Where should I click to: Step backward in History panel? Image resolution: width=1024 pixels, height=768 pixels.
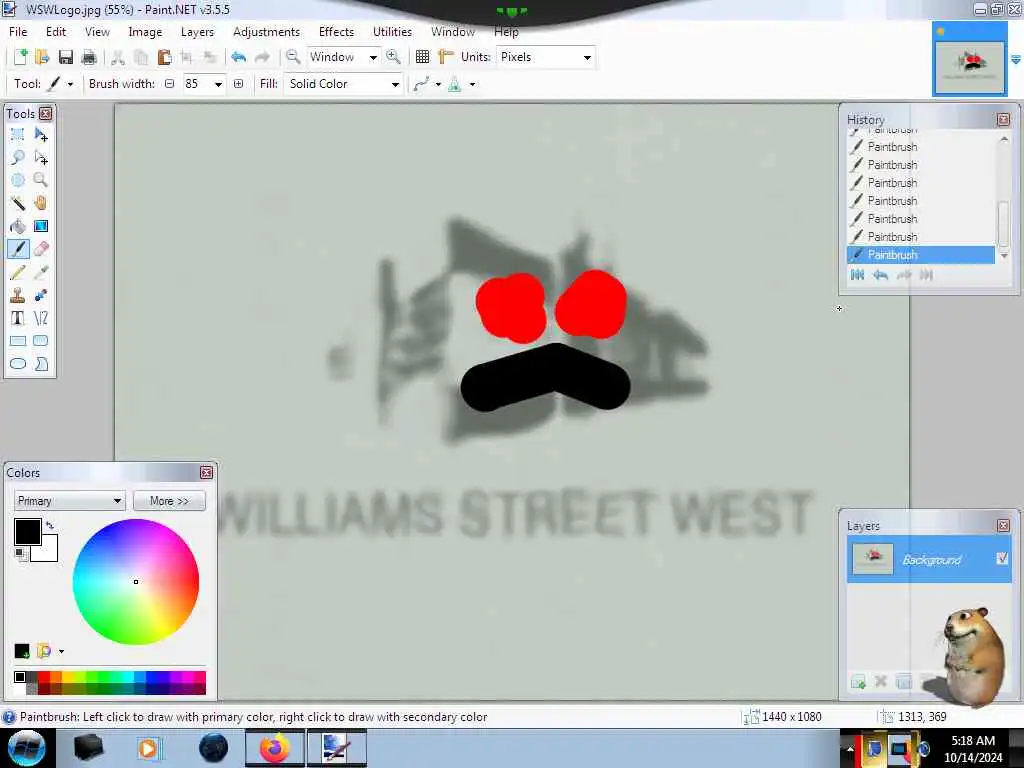(x=880, y=275)
